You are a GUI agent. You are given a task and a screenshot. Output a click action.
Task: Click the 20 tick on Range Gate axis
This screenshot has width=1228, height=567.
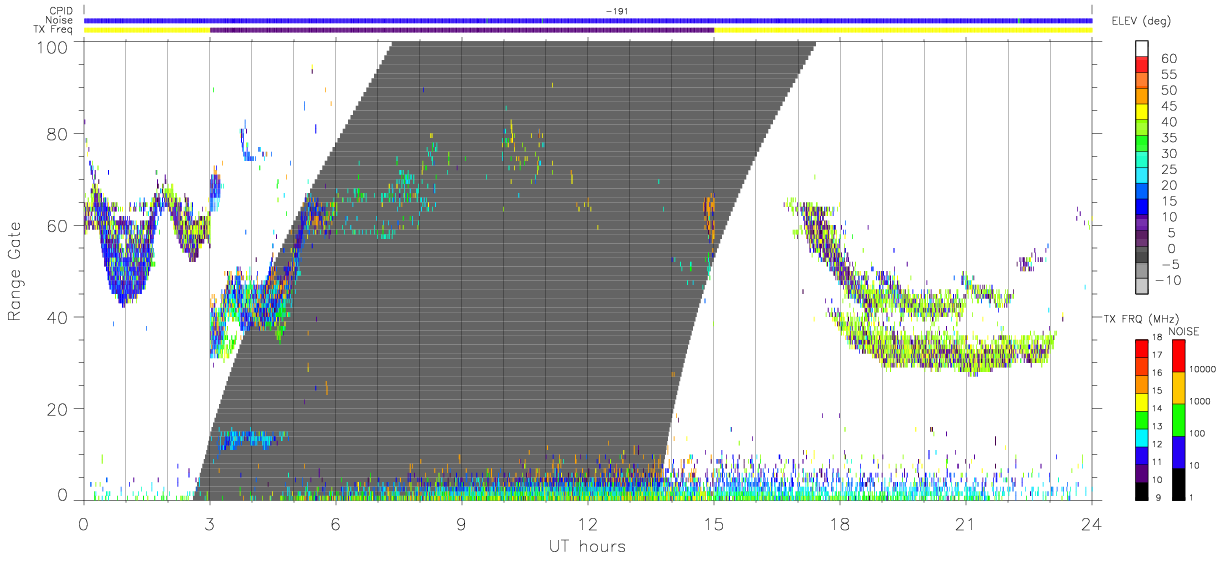[x=58, y=409]
